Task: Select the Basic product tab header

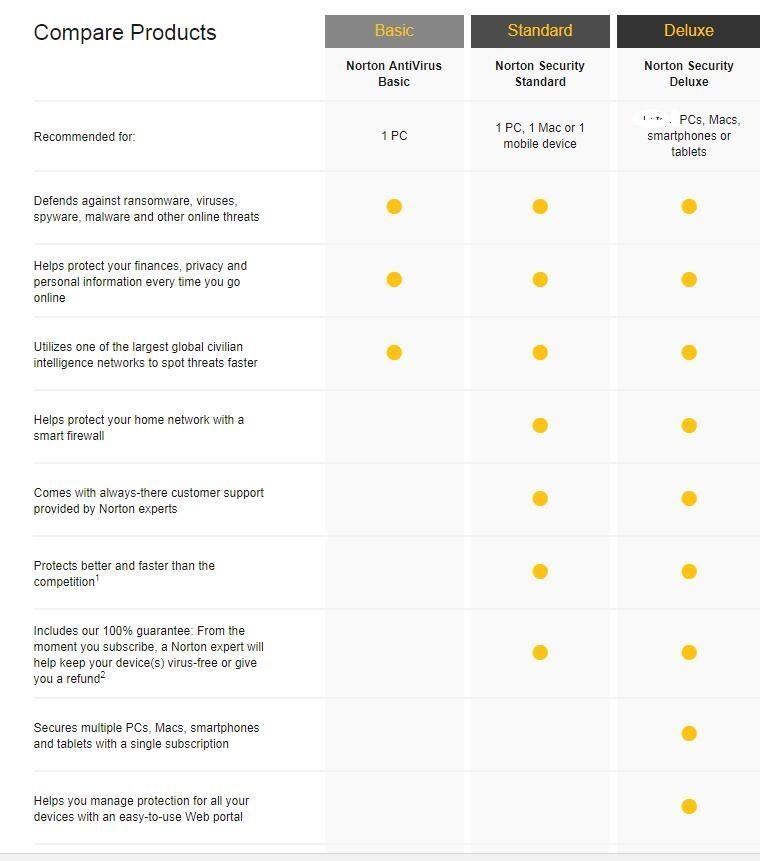Action: tap(394, 31)
